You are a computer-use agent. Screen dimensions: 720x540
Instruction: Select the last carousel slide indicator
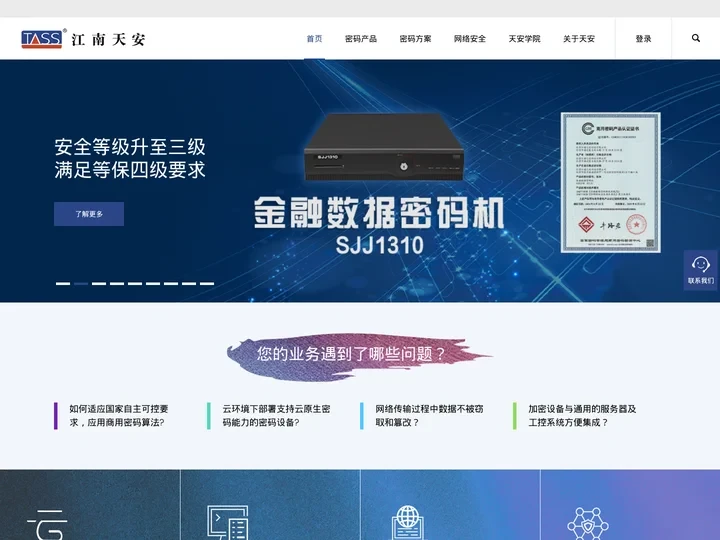tap(207, 284)
